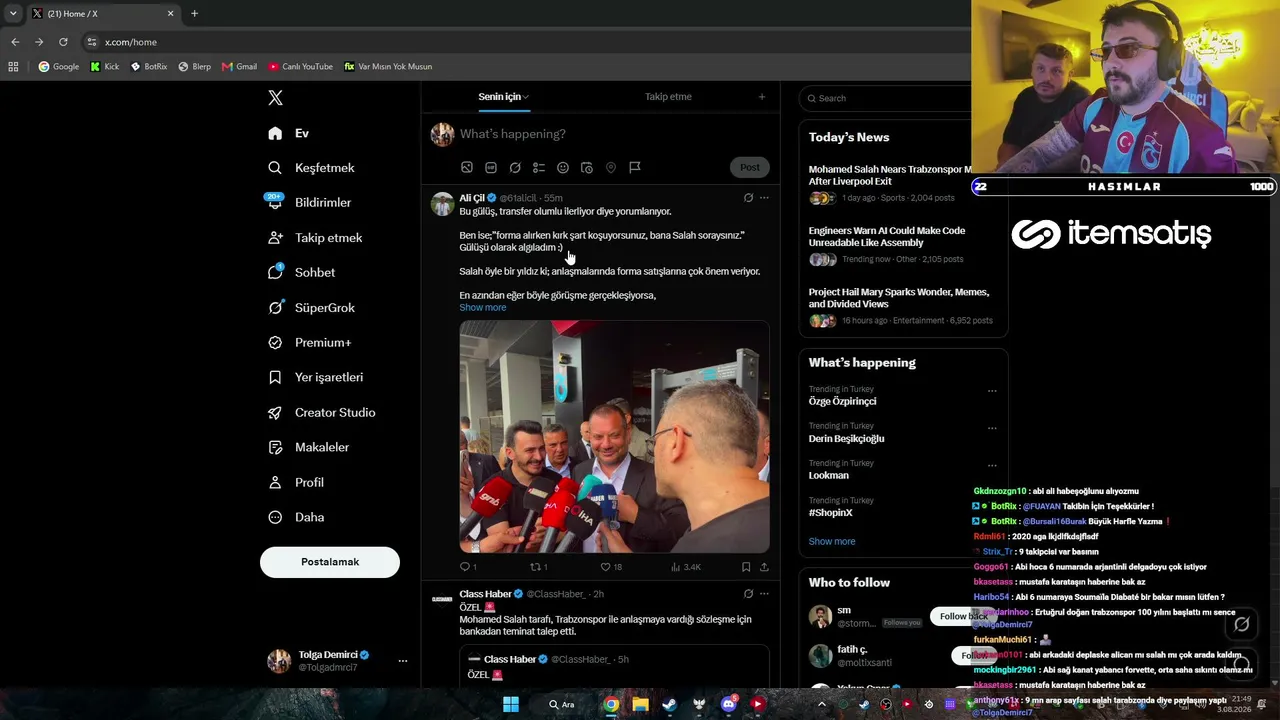Open options for Özge Özpirinçci trend
Image resolution: width=1280 pixels, height=720 pixels.
click(992, 391)
